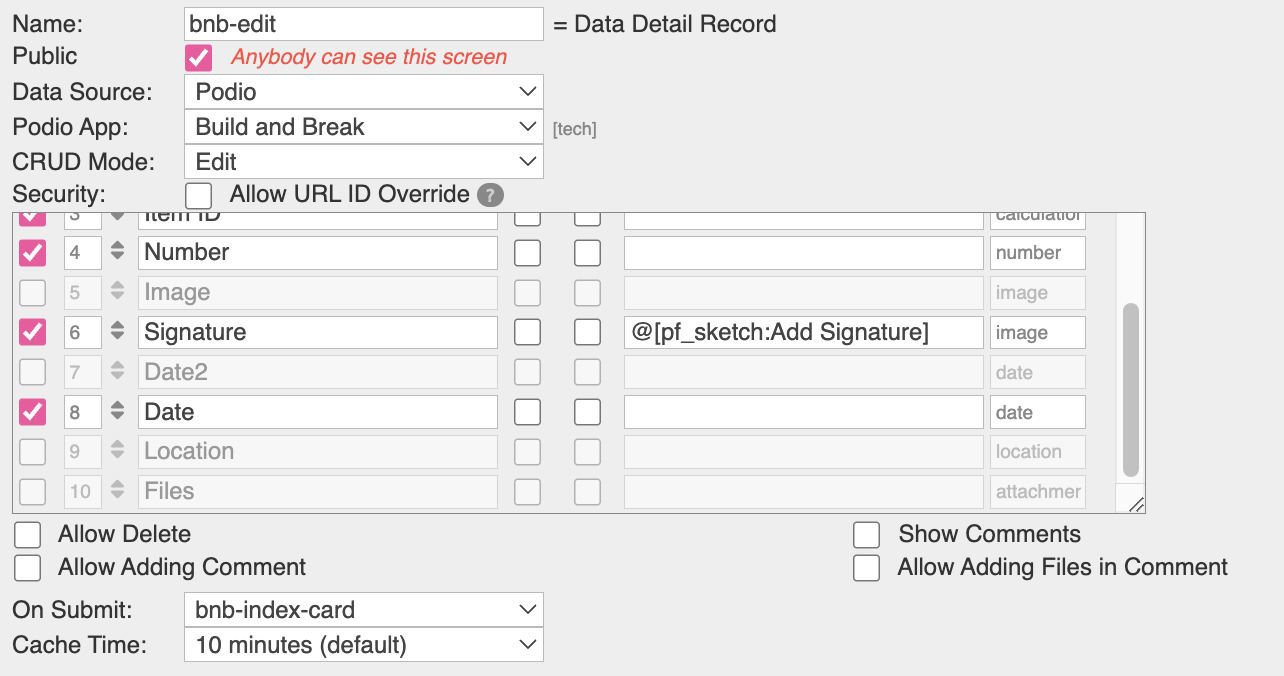This screenshot has height=676, width=1284.
Task: Click the help icon beside Allow URL ID Override
Action: coord(490,195)
